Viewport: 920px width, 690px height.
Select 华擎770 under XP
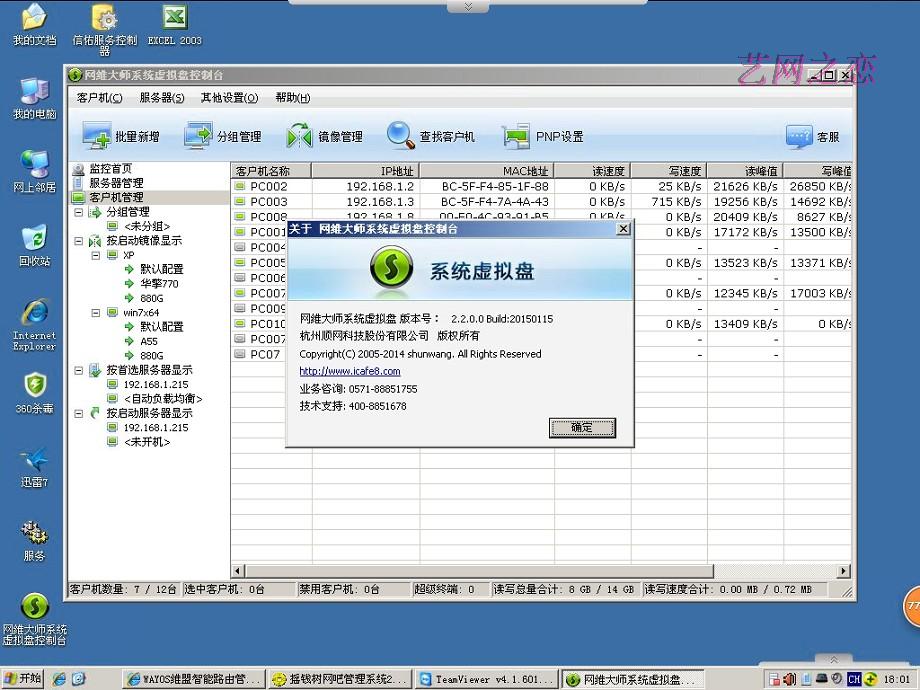(159, 283)
